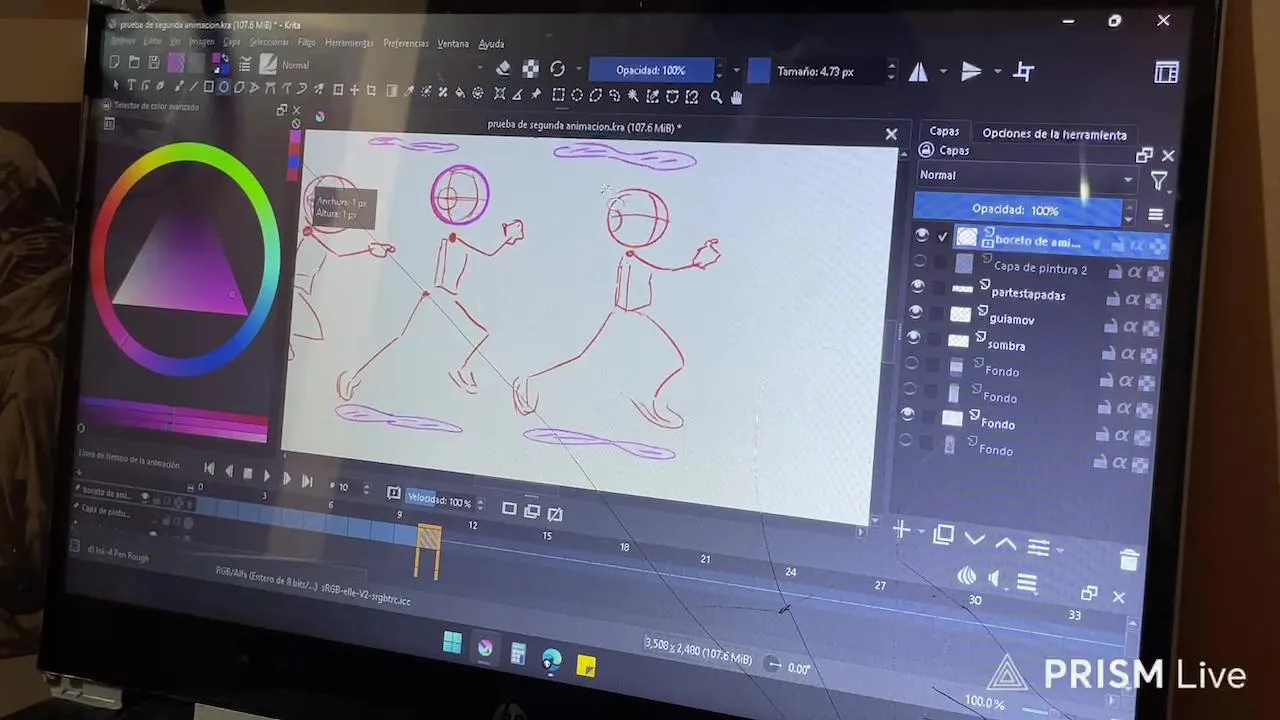The height and width of the screenshot is (720, 1280).
Task: Toggle inherit alpha on sombra layer
Action: tap(1129, 353)
